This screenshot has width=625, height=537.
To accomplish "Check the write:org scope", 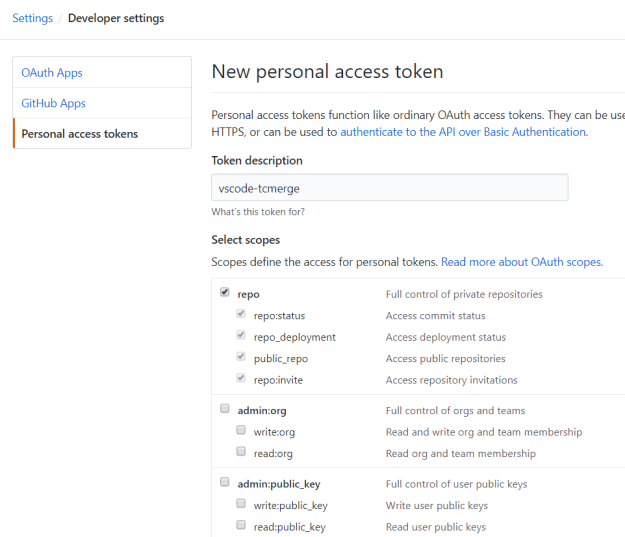I will click(241, 430).
